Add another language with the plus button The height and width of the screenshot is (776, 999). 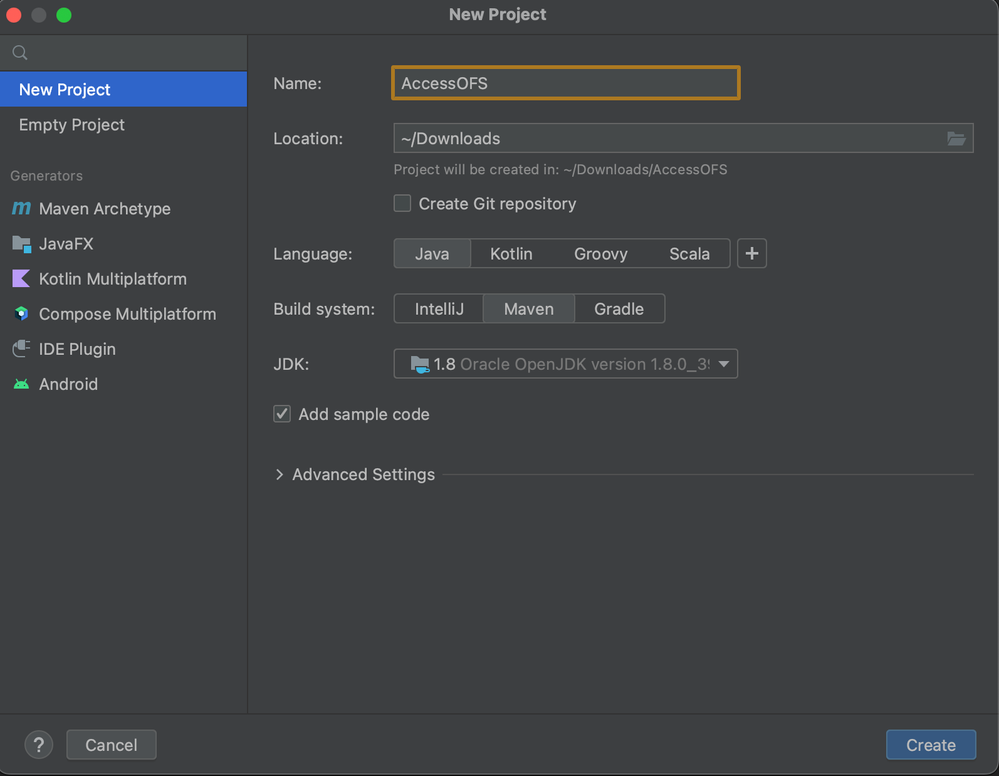coord(752,254)
